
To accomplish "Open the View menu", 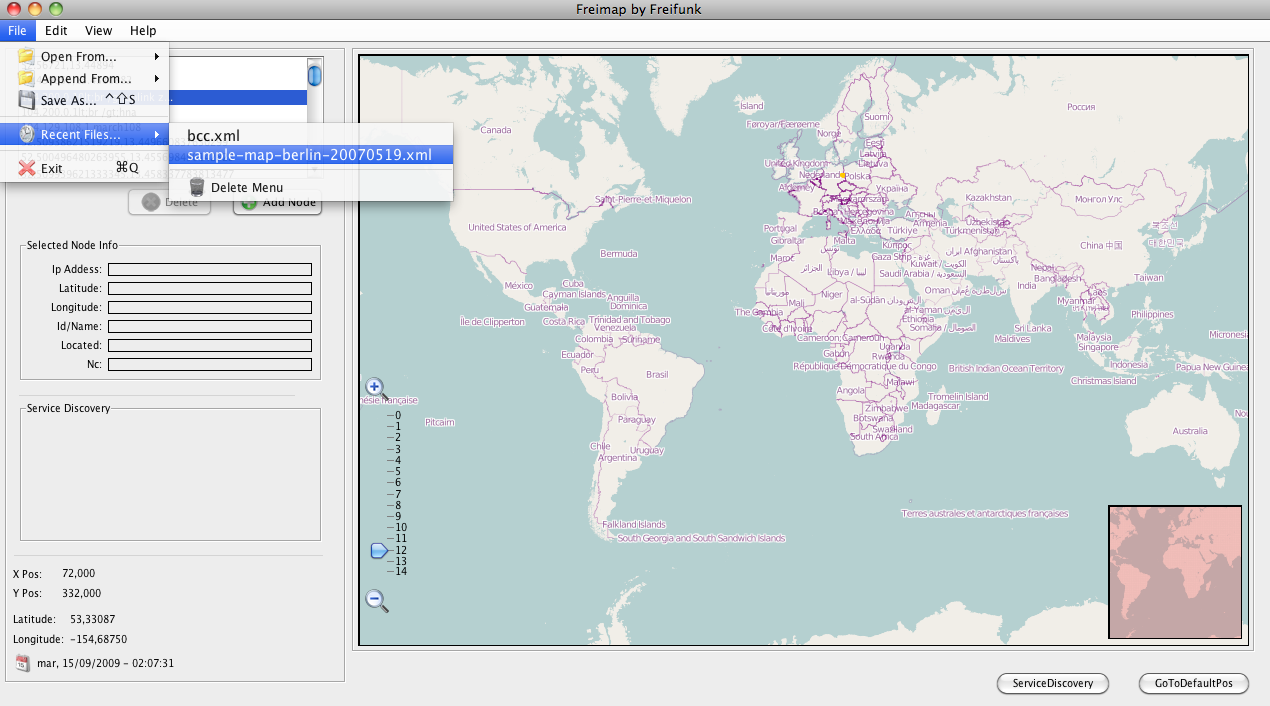I will coord(98,31).
